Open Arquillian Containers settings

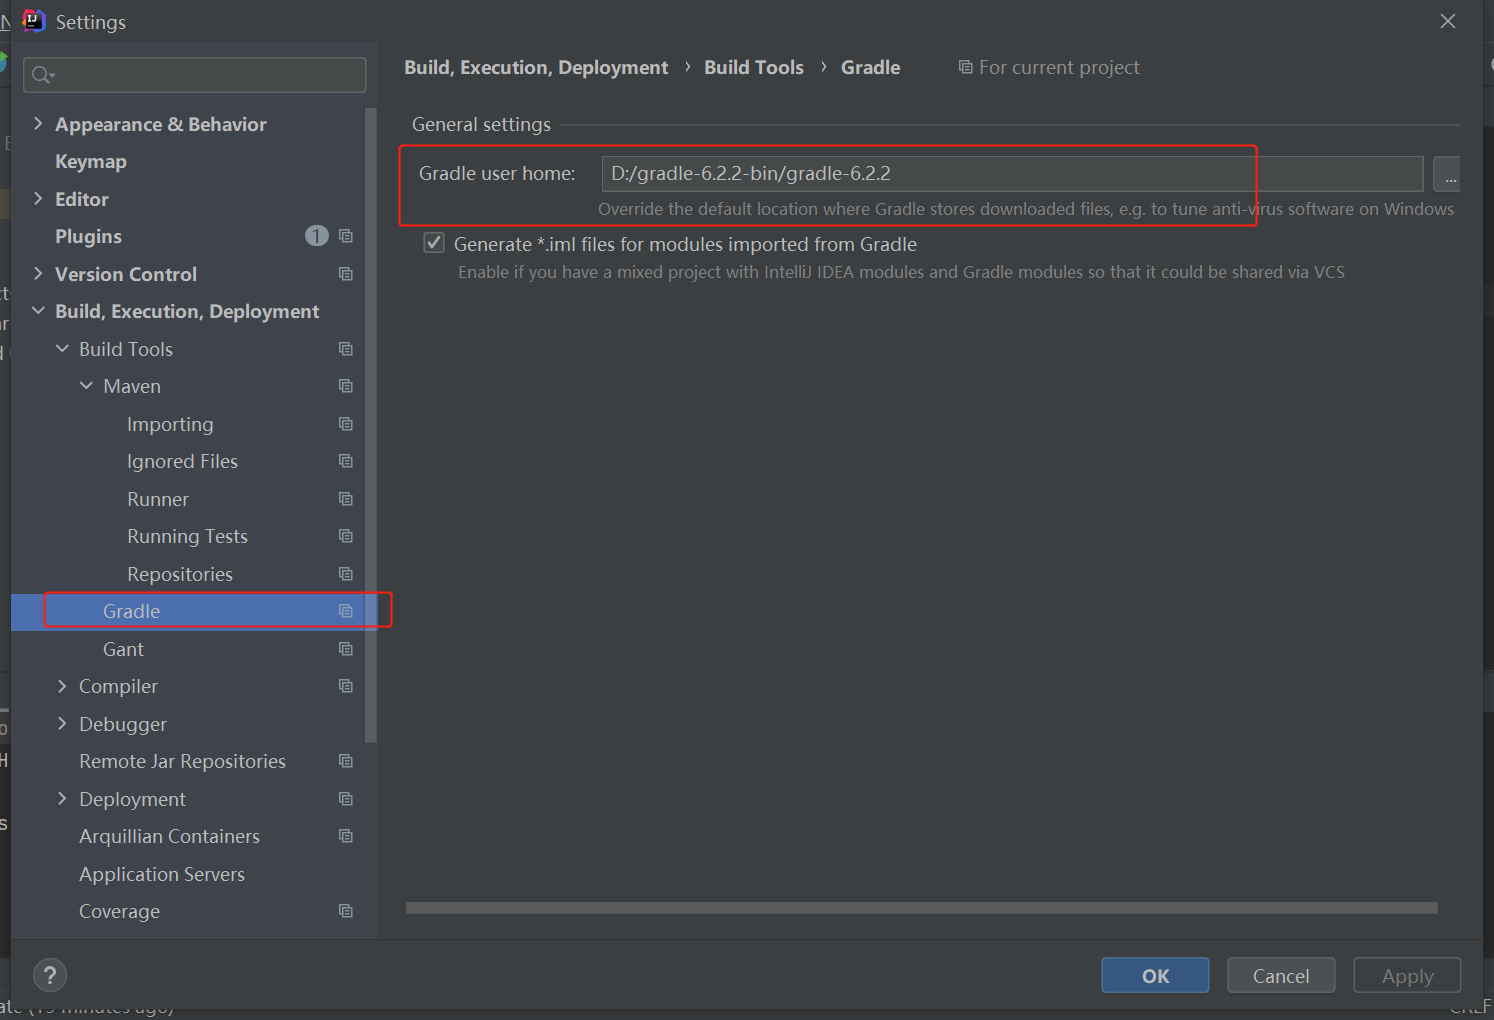coord(169,837)
